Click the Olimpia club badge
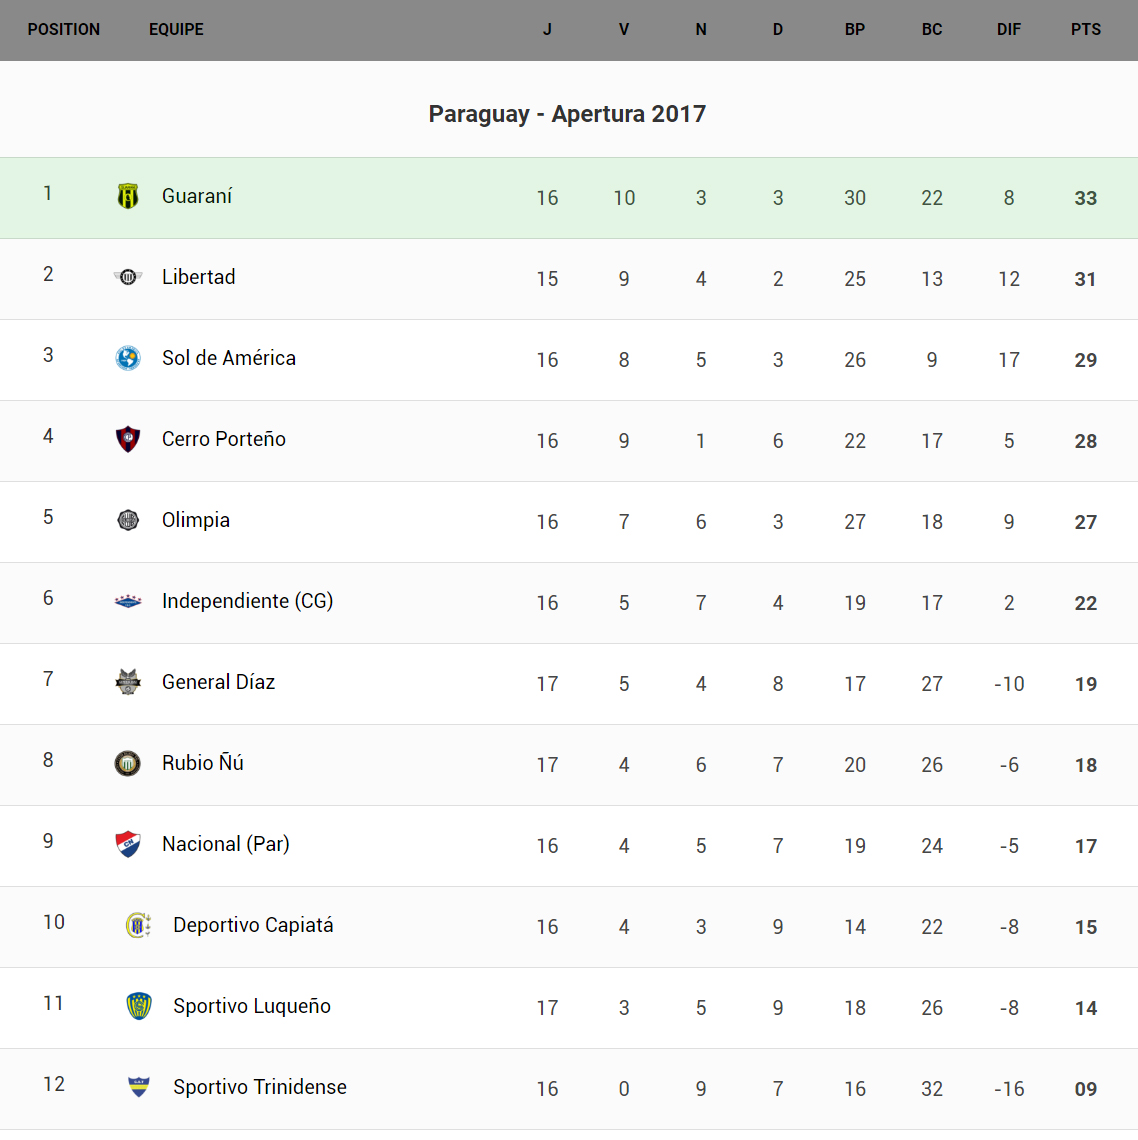 tap(128, 520)
